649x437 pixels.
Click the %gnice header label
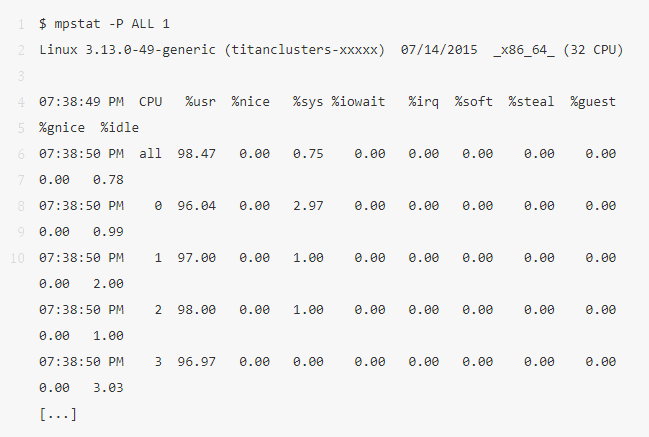click(62, 127)
